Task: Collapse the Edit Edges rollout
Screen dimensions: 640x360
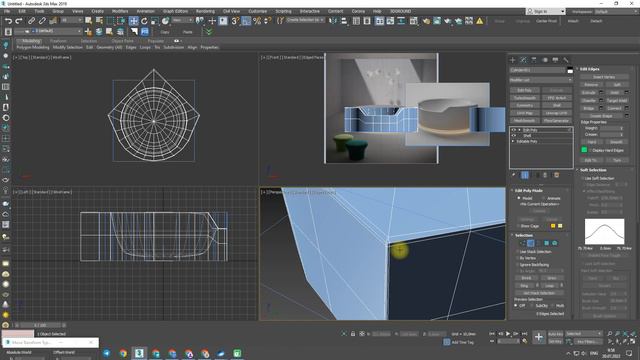Action: coord(589,69)
